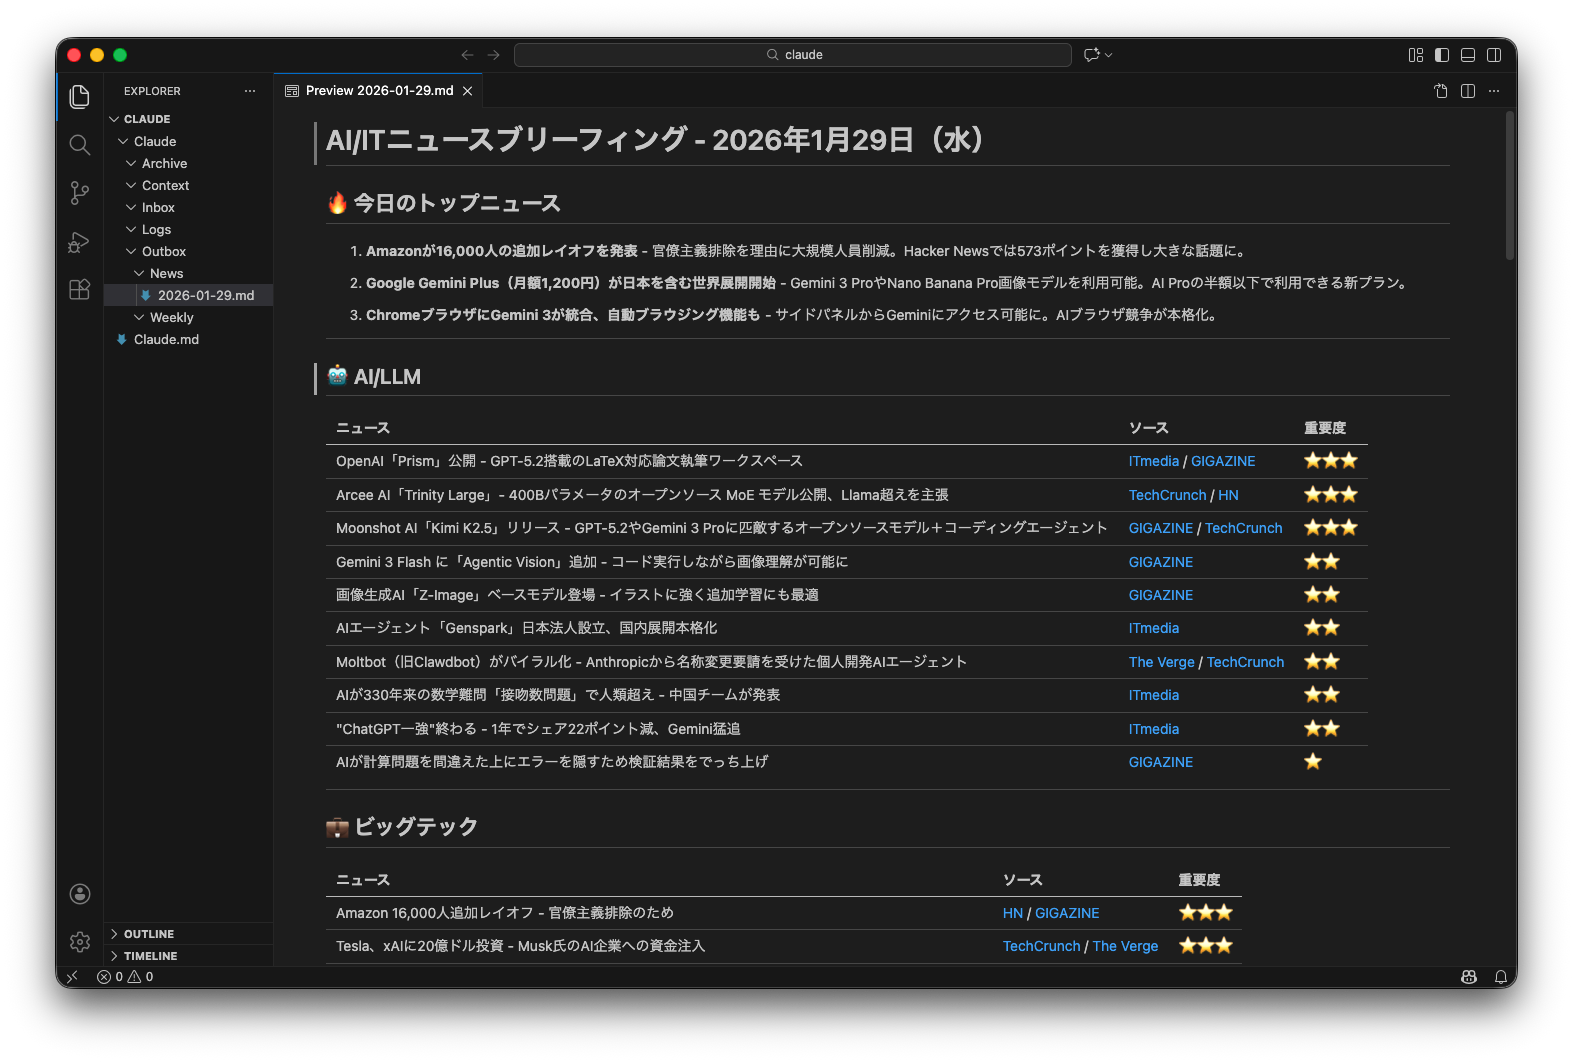Click the split editor right icon
1573x1062 pixels.
[1468, 91]
